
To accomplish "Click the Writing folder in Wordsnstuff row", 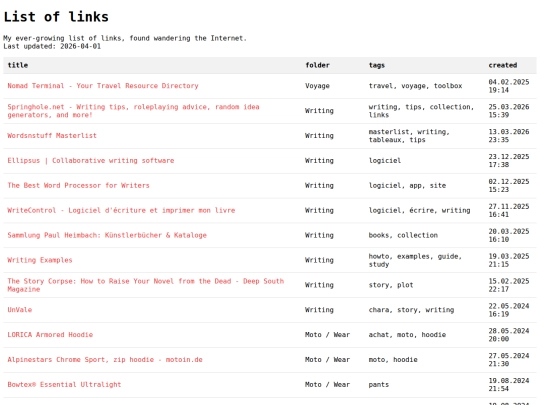I will click(x=319, y=136).
